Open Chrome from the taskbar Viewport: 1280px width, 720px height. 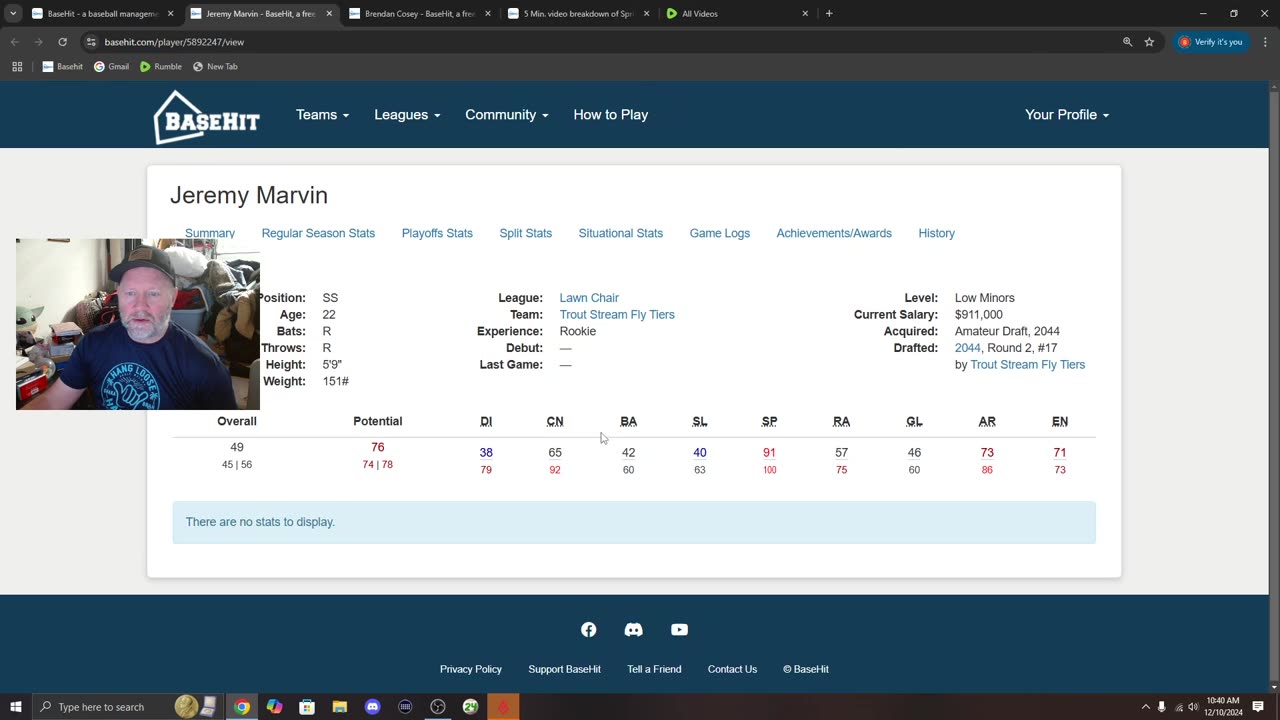242,707
